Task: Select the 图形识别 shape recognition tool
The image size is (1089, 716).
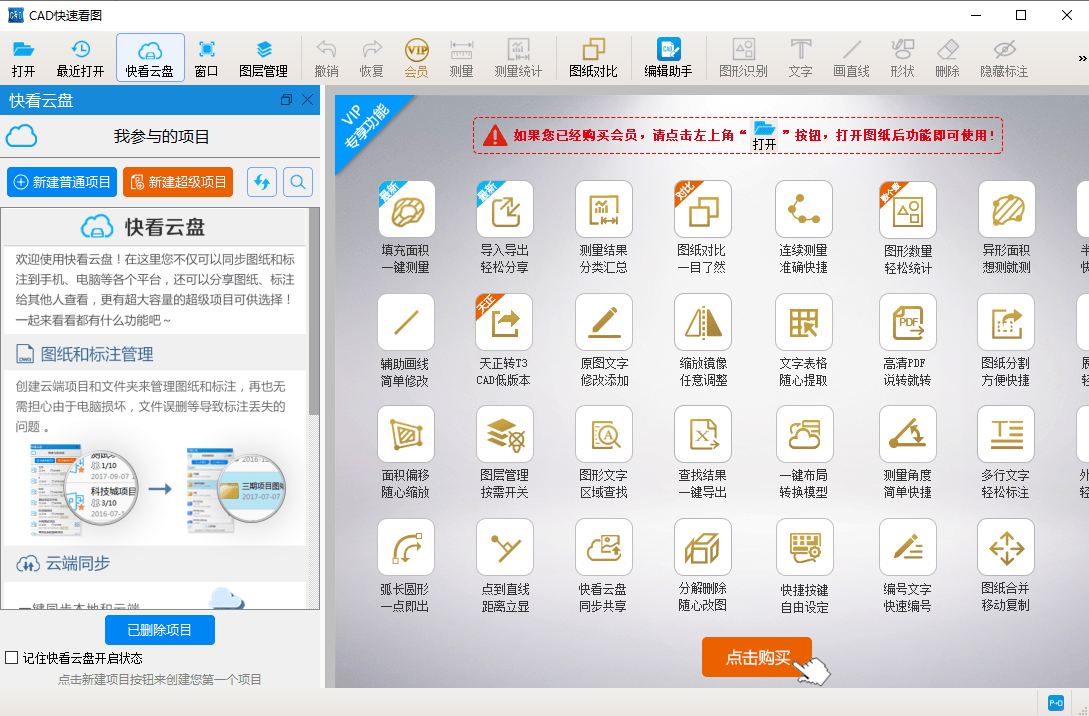Action: pyautogui.click(x=743, y=58)
